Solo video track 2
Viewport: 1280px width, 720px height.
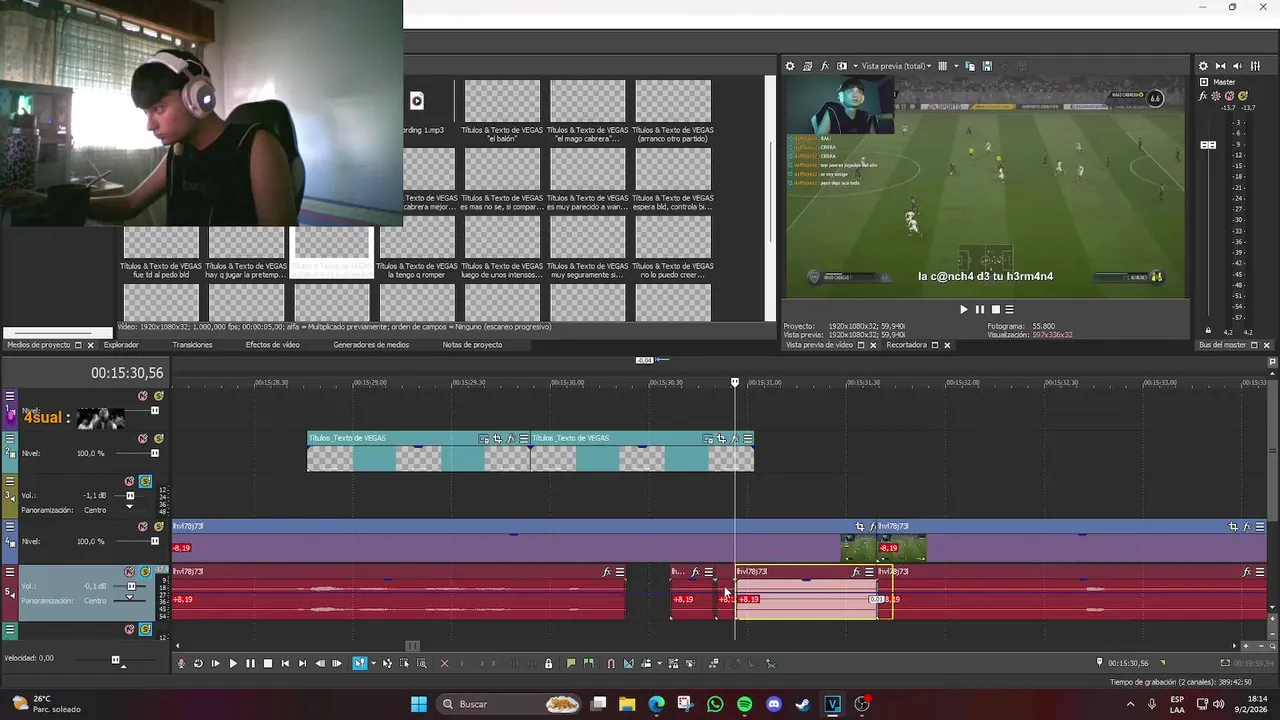point(158,438)
